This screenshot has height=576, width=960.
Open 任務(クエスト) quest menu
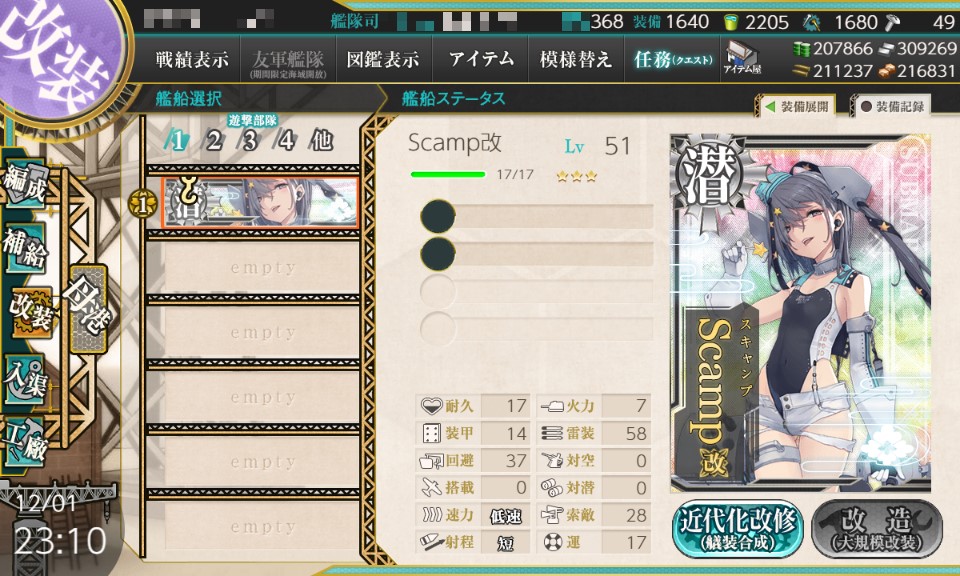(673, 59)
